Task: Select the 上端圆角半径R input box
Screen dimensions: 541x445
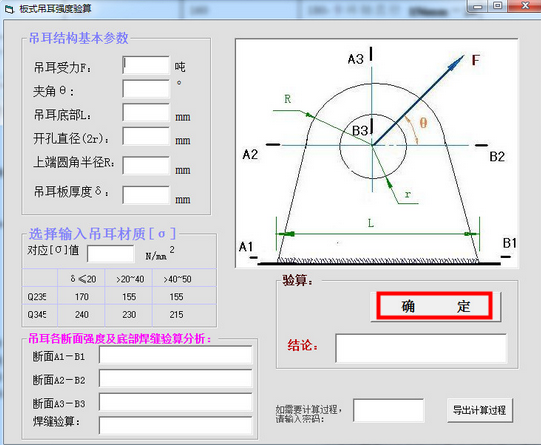Action: coord(146,165)
